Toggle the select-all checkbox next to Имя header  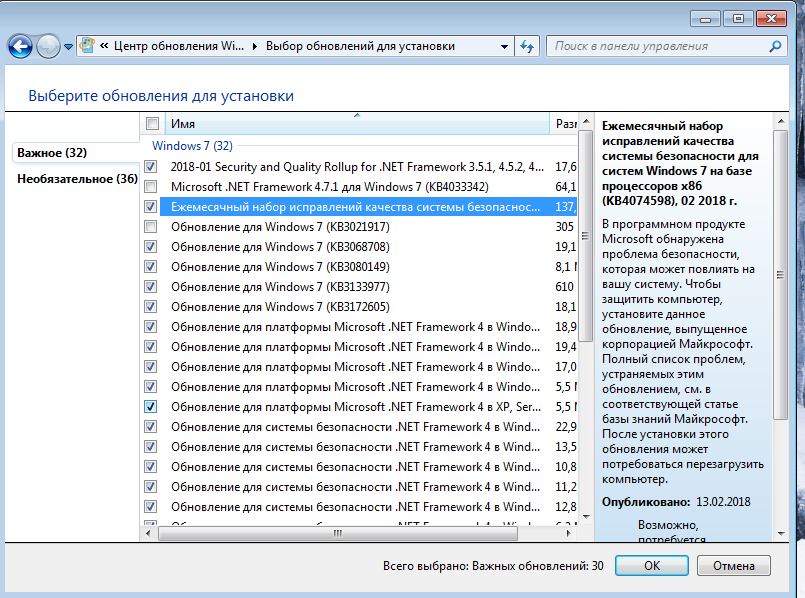152,124
